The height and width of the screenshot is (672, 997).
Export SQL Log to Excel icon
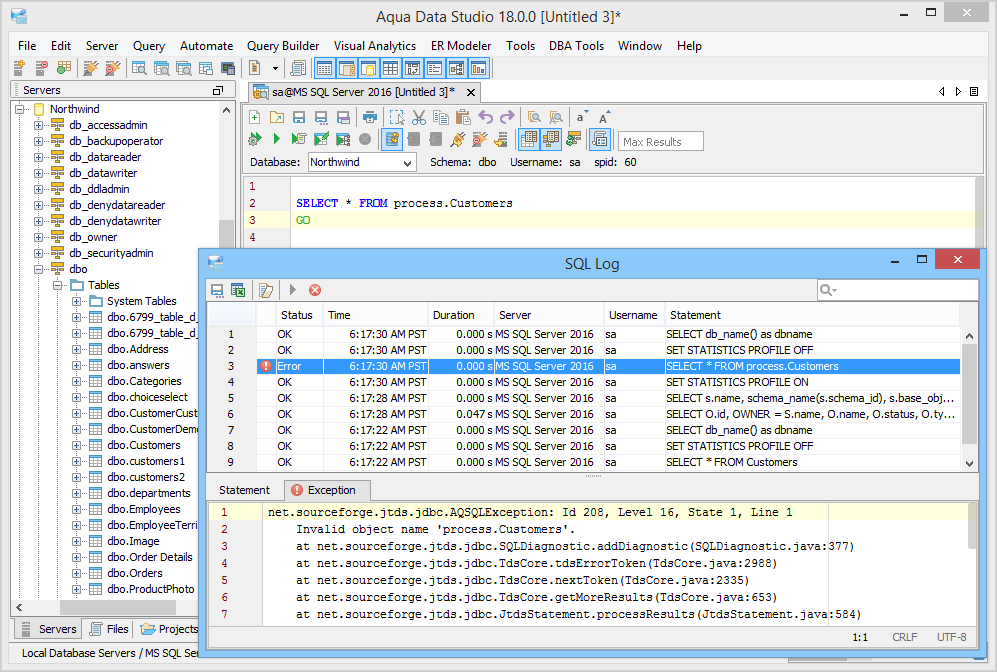point(239,290)
